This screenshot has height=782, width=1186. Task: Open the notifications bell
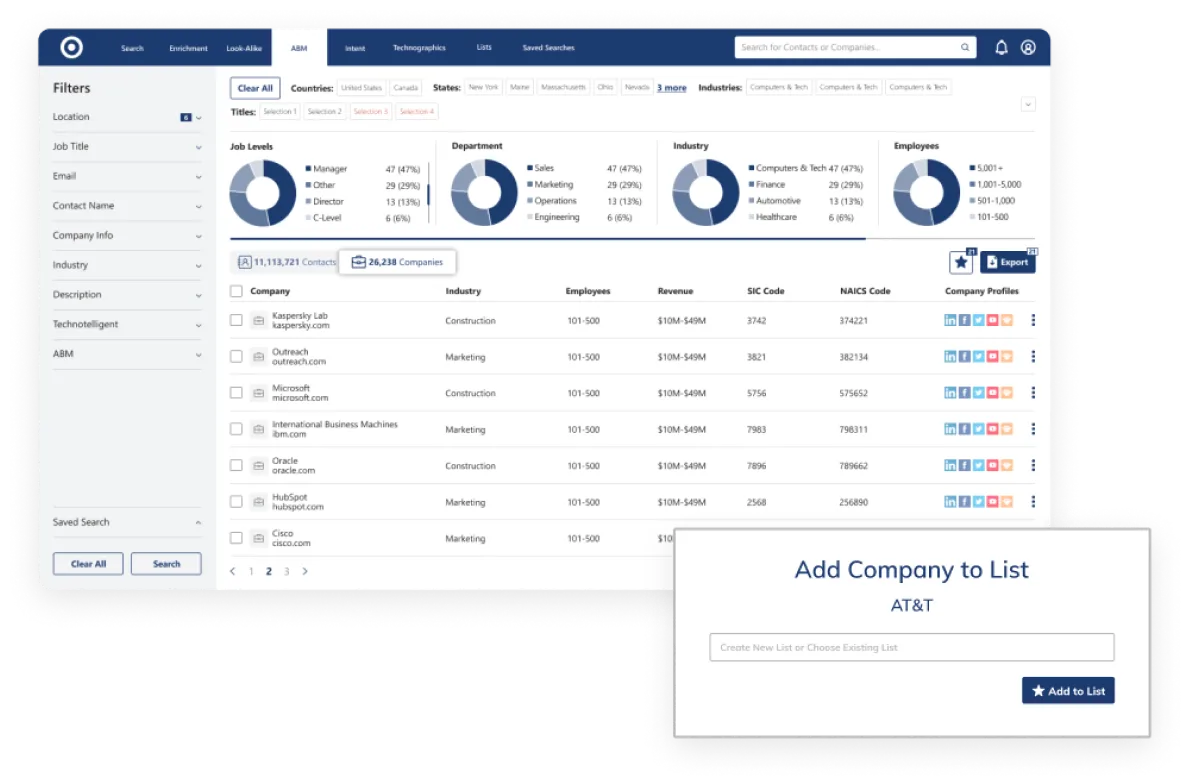click(1001, 48)
